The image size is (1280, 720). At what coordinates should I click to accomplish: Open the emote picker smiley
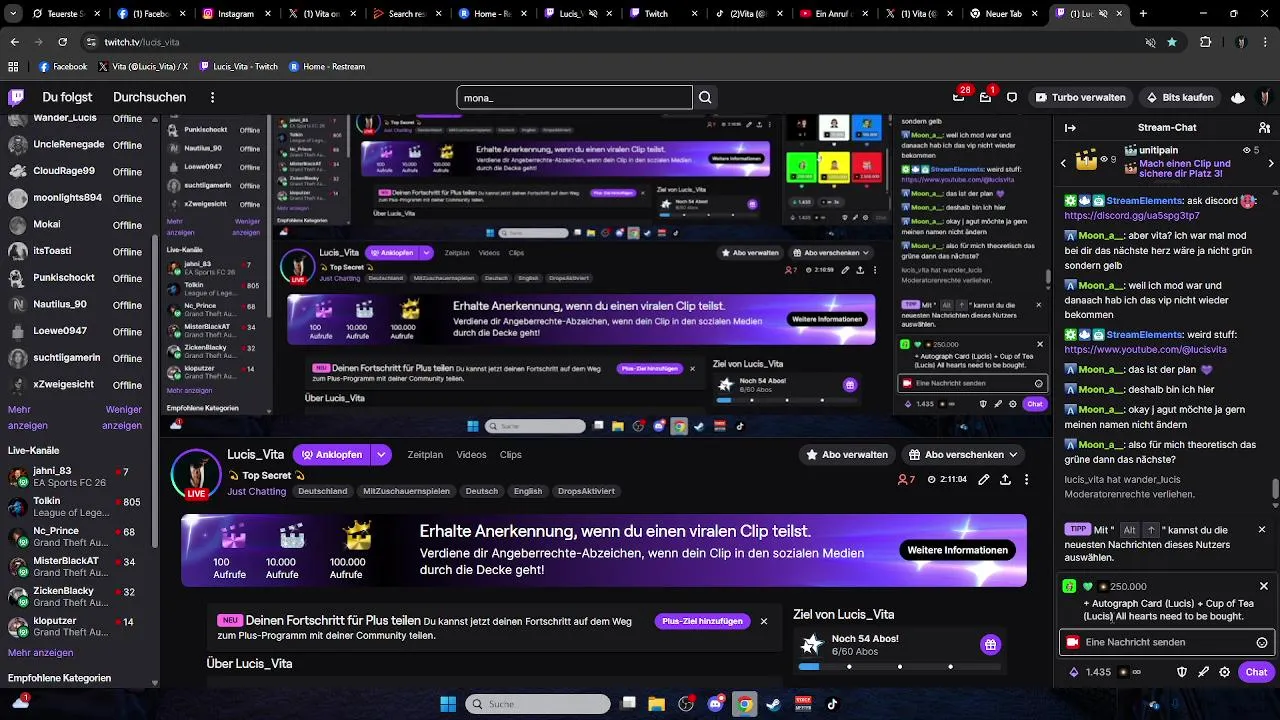(x=1262, y=642)
